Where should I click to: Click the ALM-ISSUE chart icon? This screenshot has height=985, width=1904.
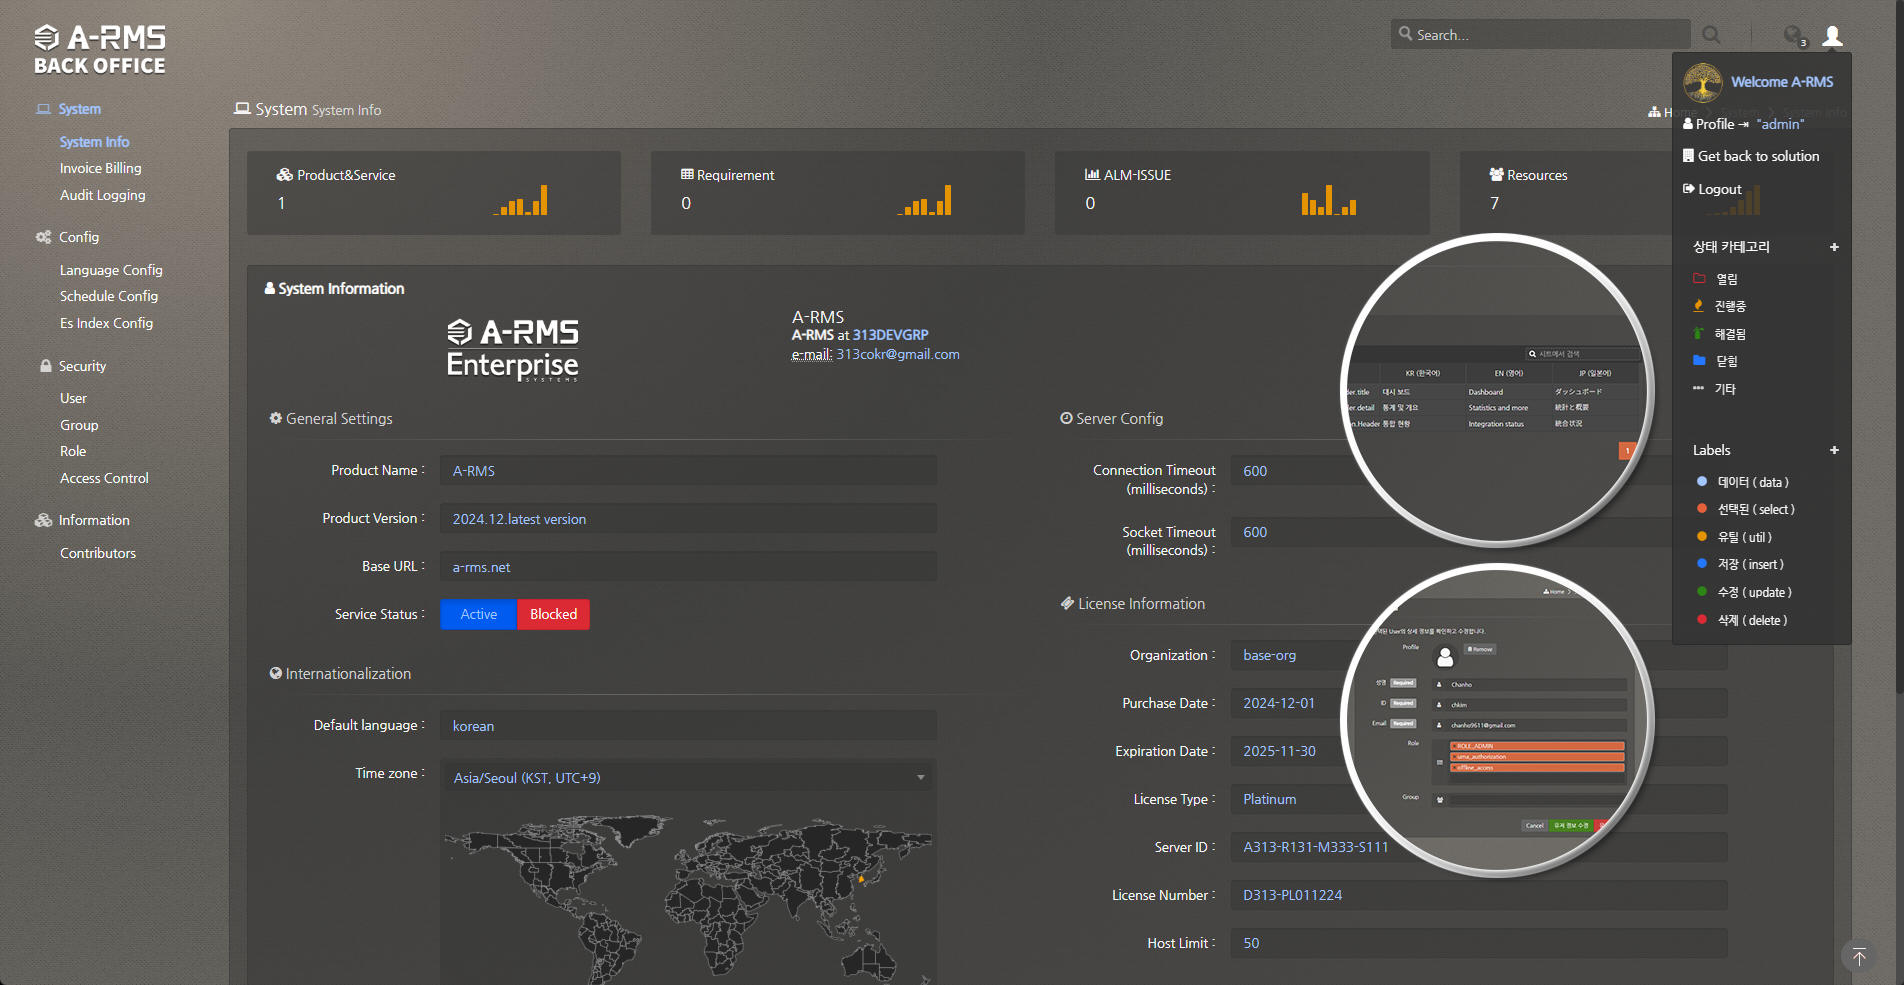coord(1092,175)
